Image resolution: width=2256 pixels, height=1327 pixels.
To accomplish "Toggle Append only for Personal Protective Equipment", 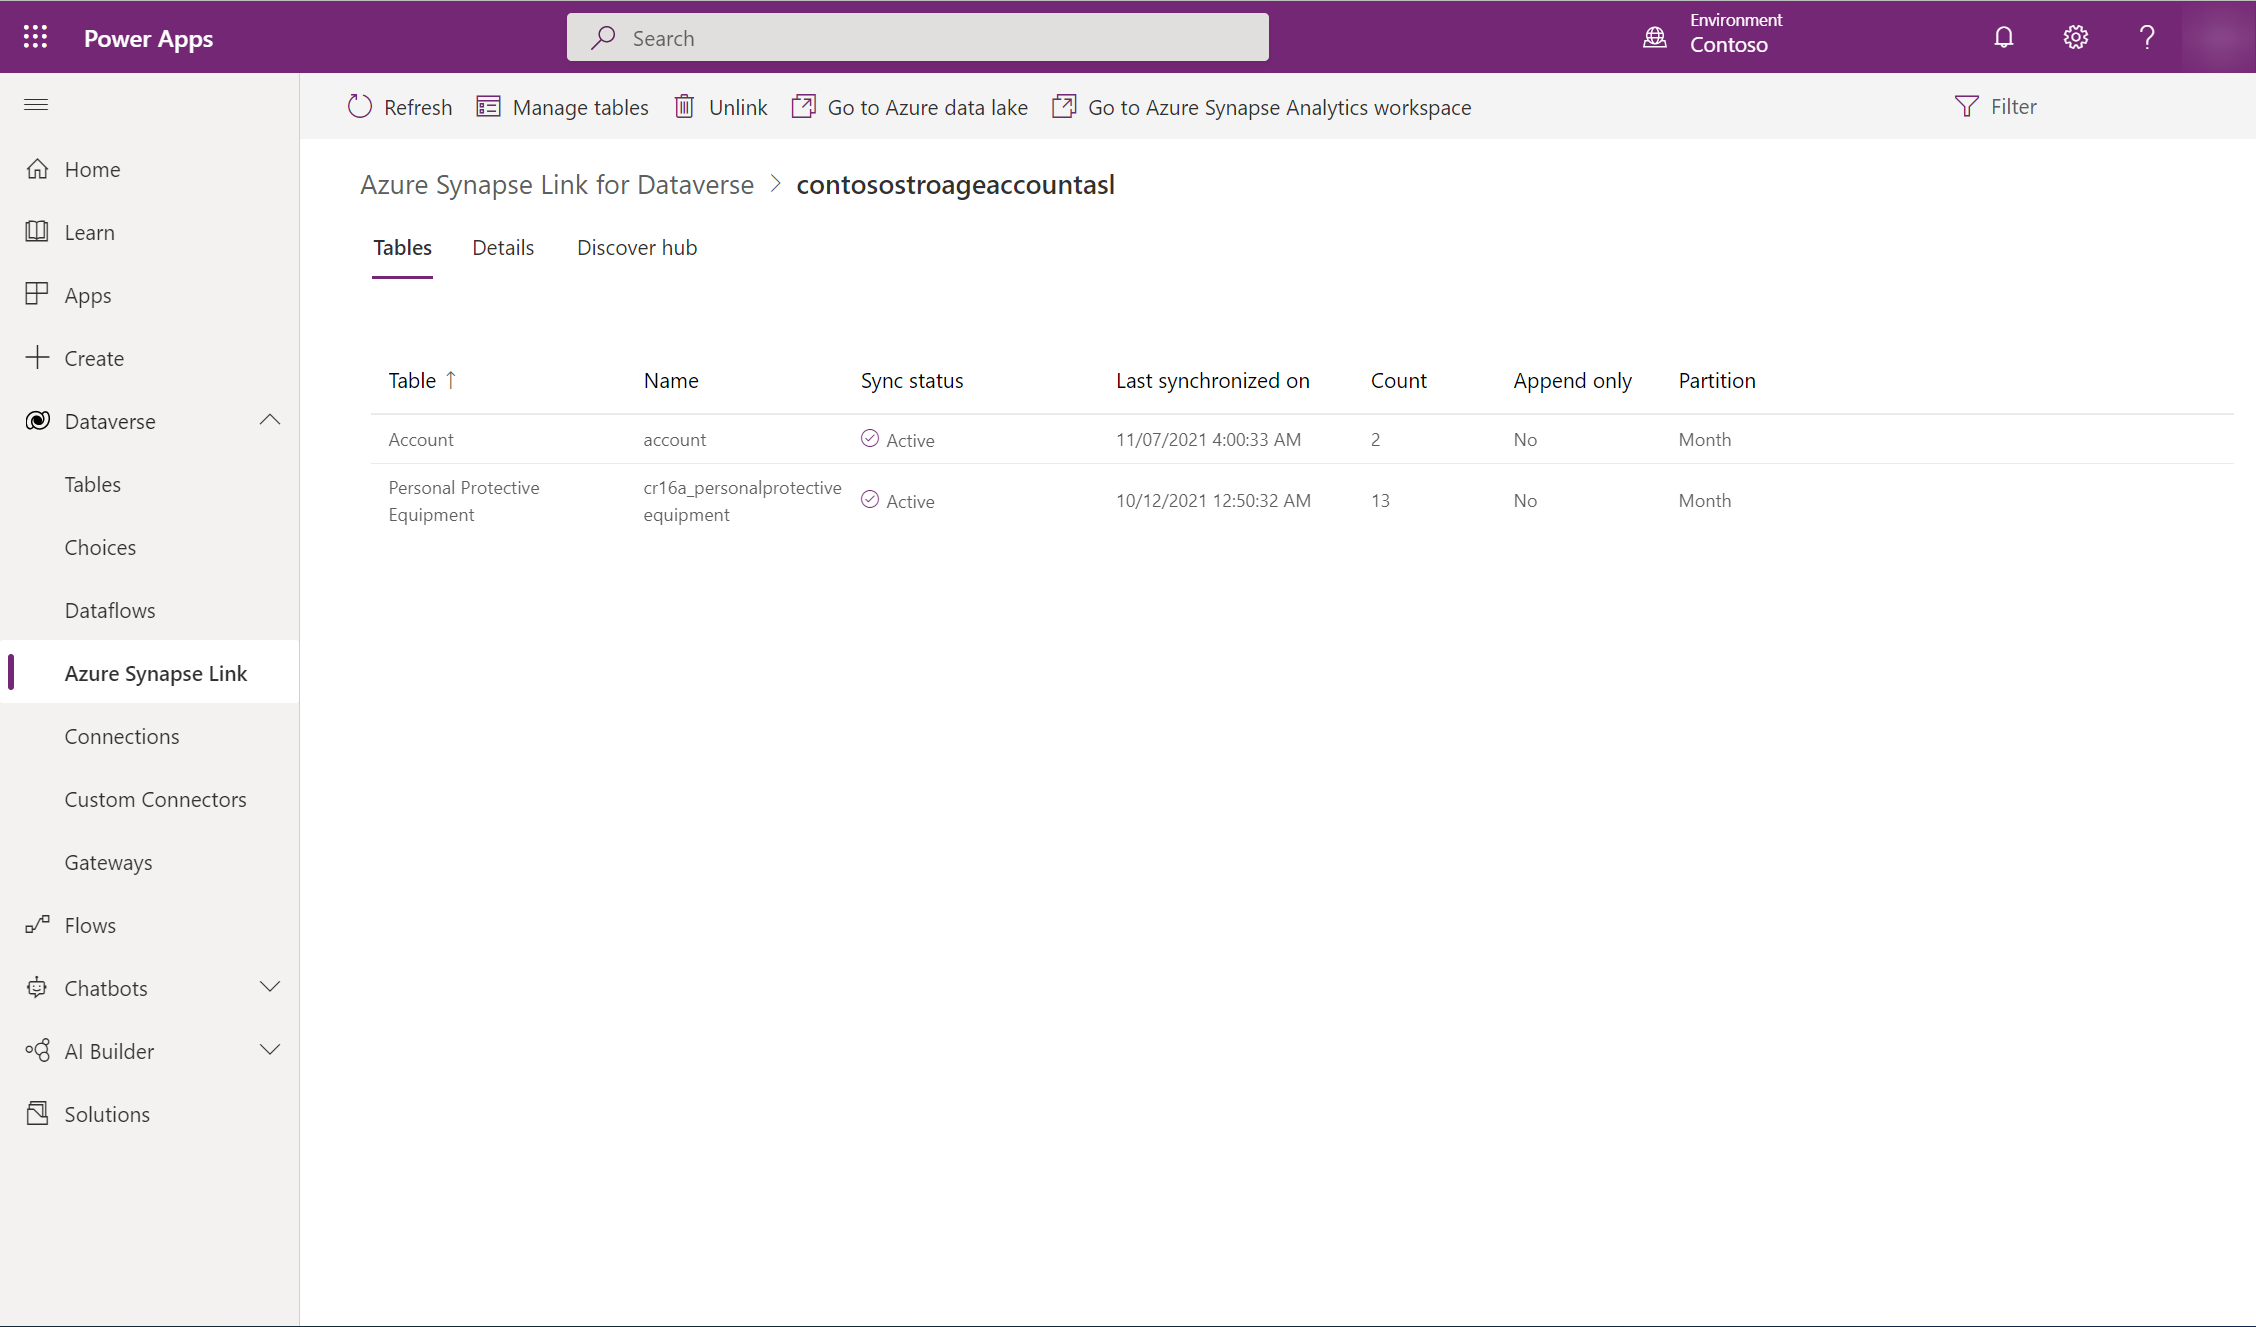I will [1523, 499].
